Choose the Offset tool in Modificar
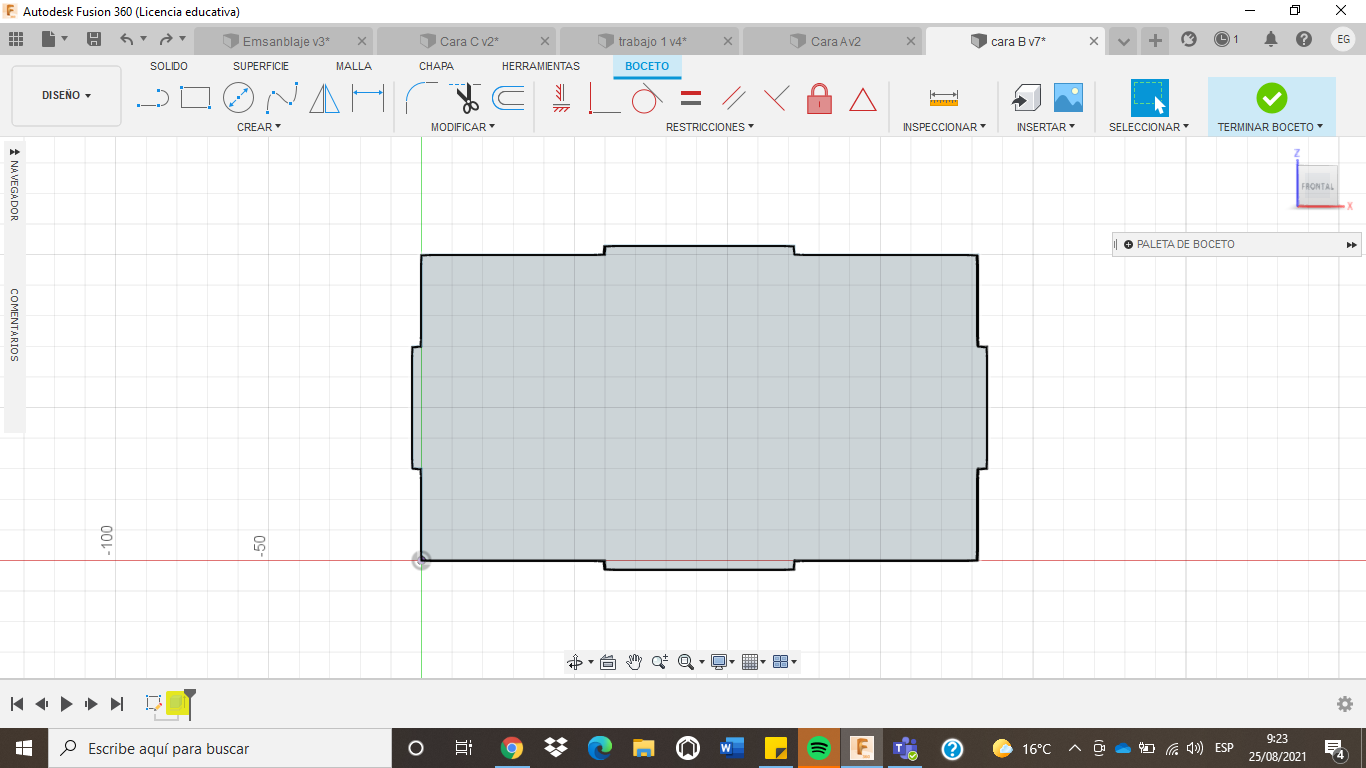 coord(508,99)
